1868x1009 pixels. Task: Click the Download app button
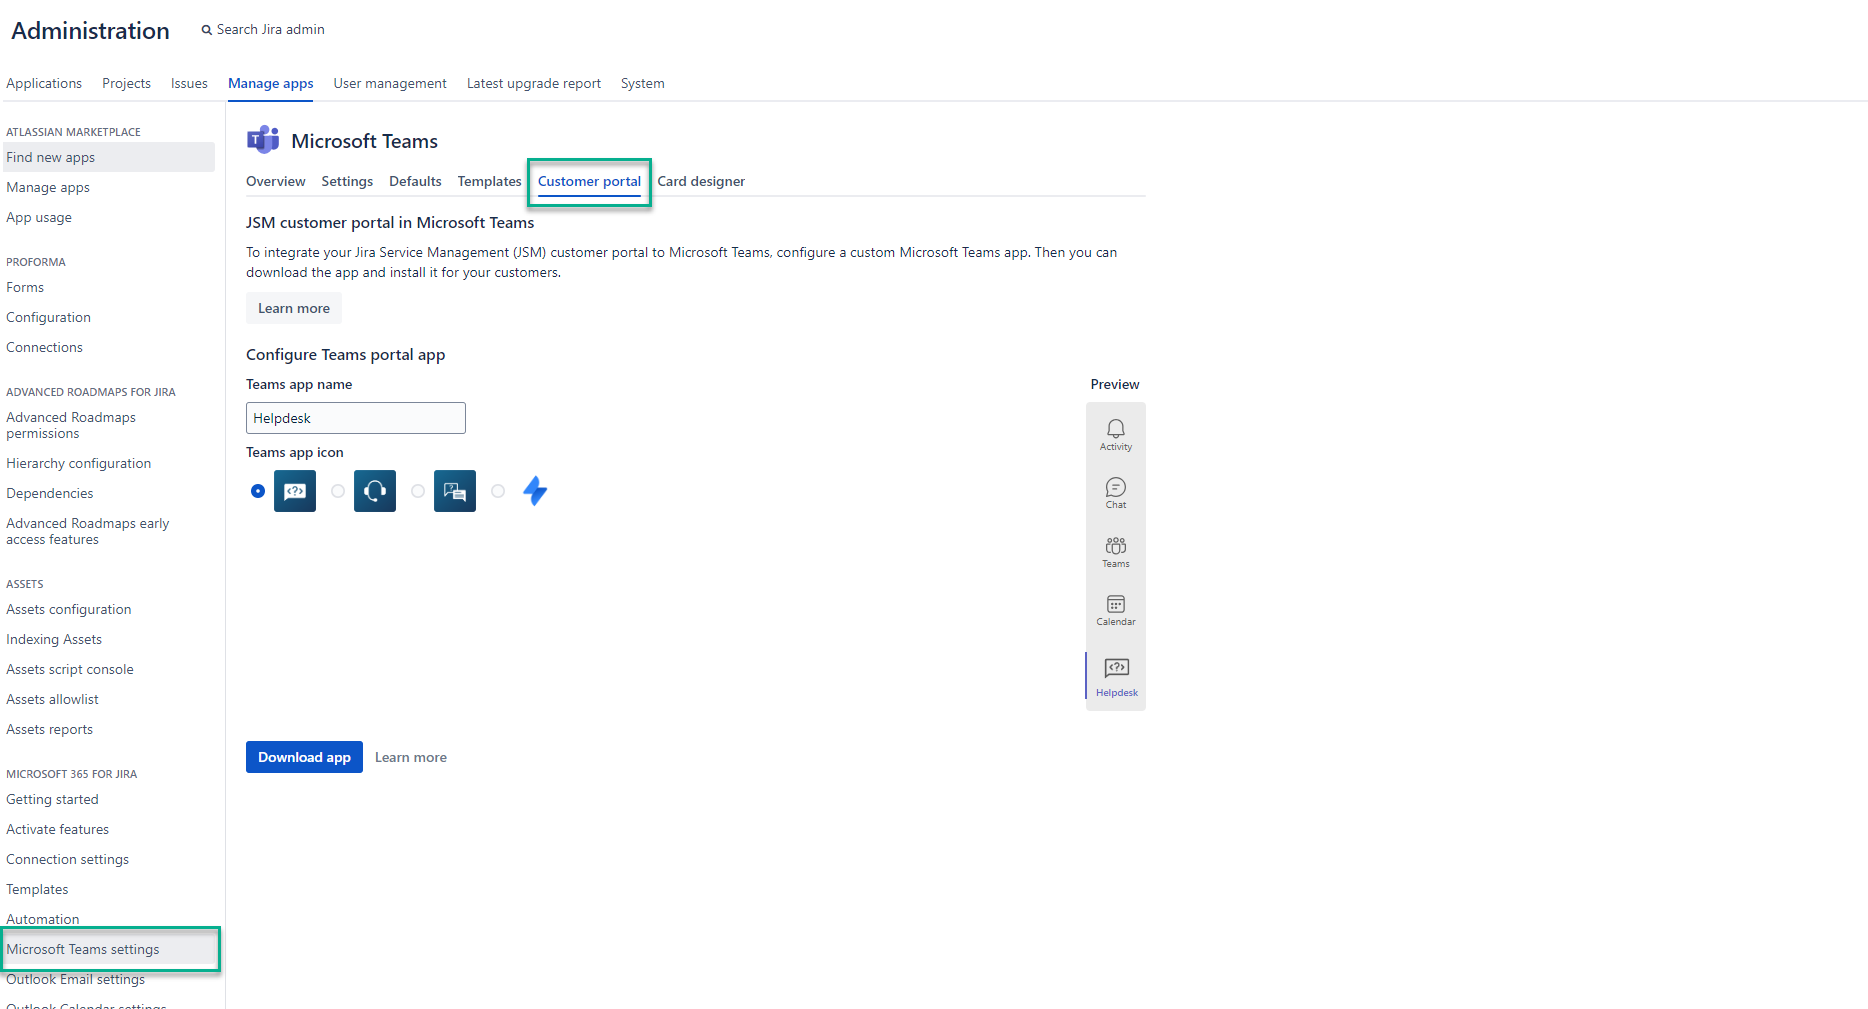point(304,757)
